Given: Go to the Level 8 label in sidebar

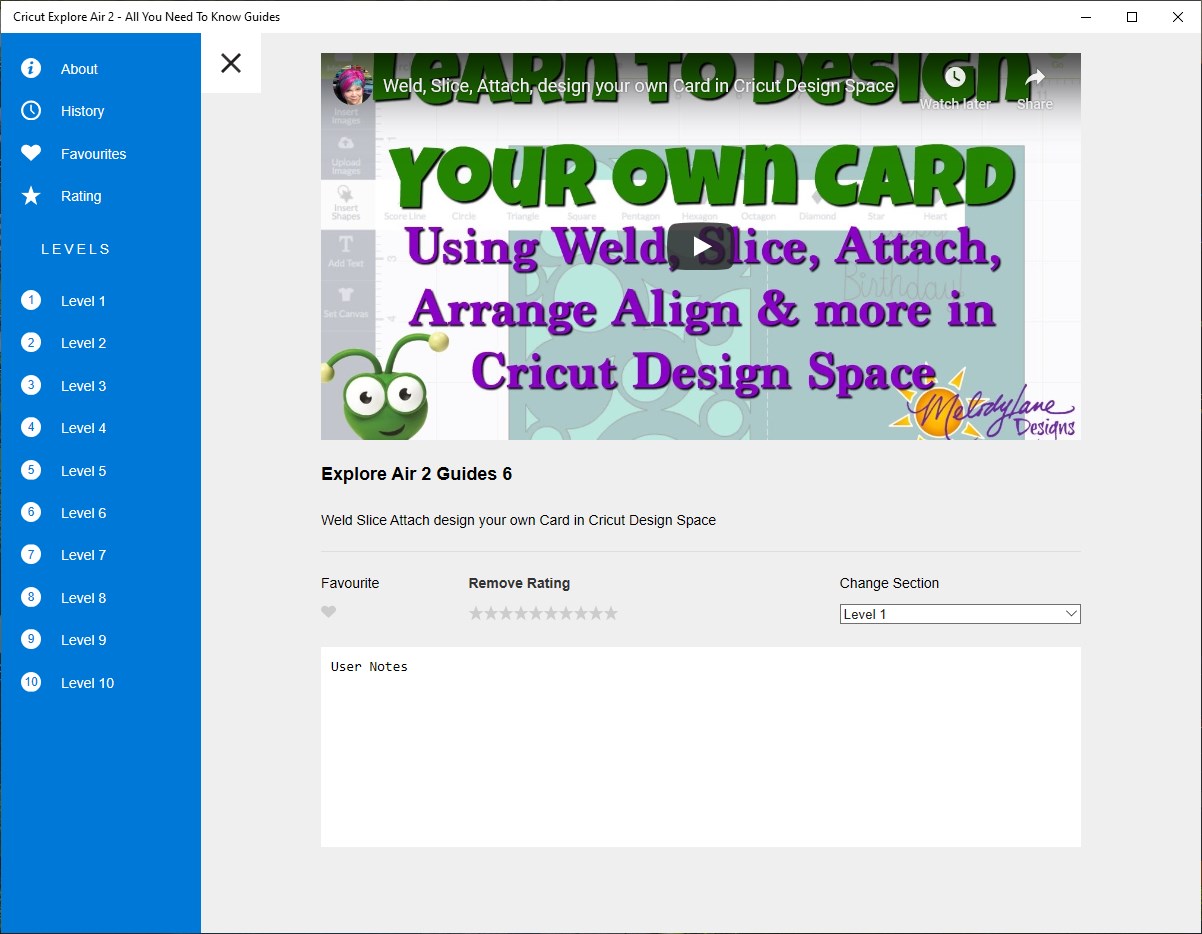Looking at the screenshot, I should tap(83, 598).
